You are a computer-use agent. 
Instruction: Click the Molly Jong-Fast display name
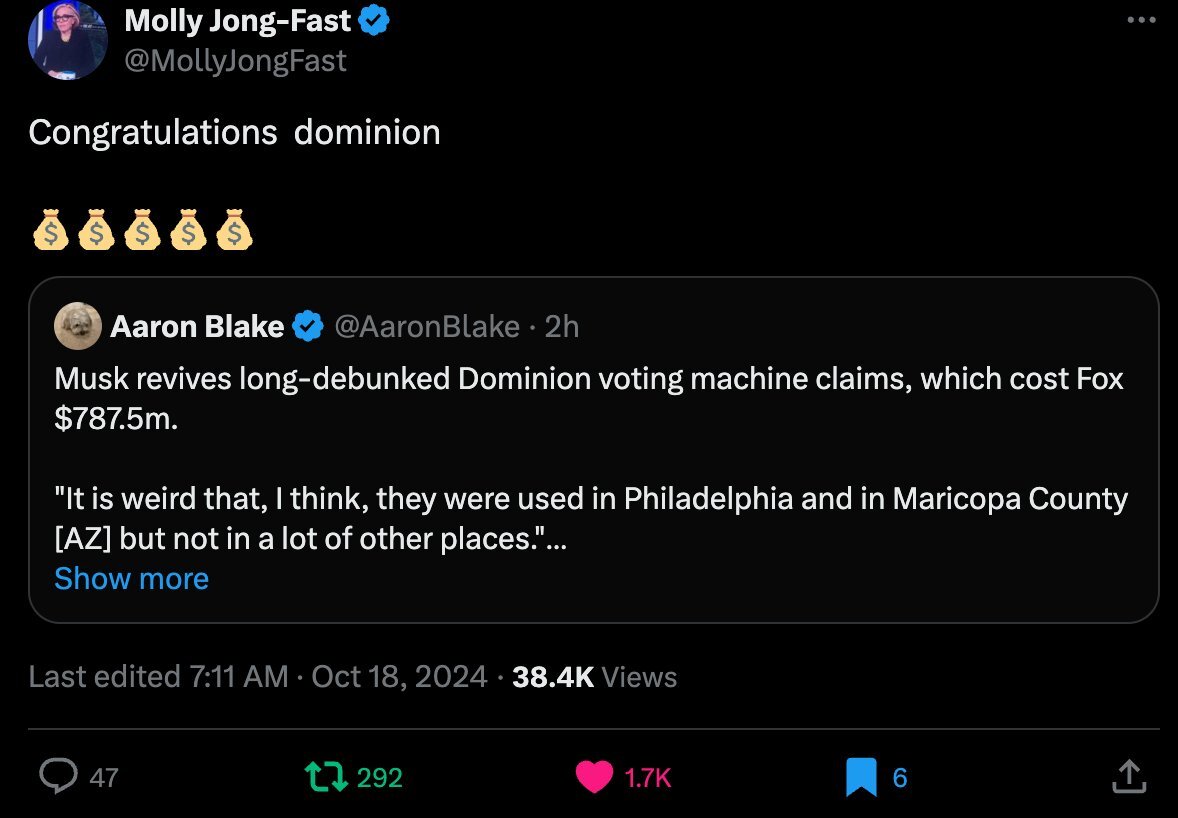pos(237,21)
